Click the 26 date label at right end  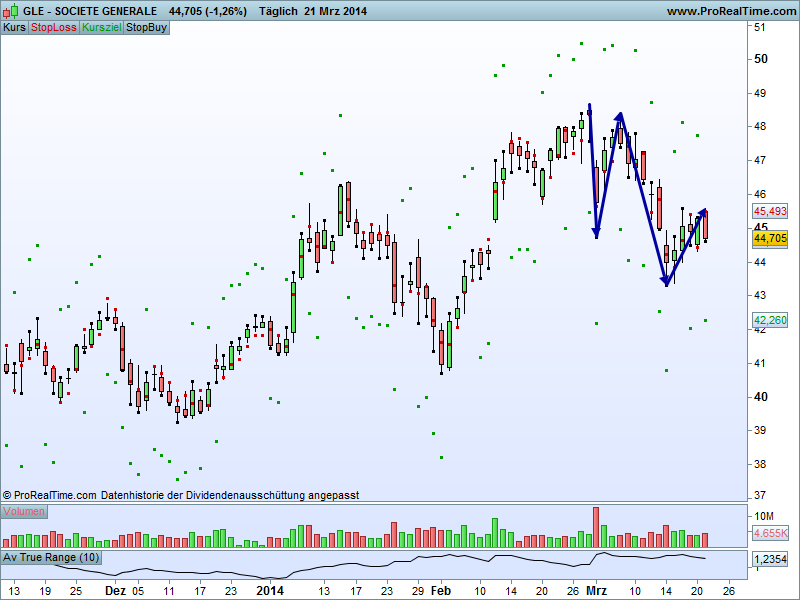[729, 591]
